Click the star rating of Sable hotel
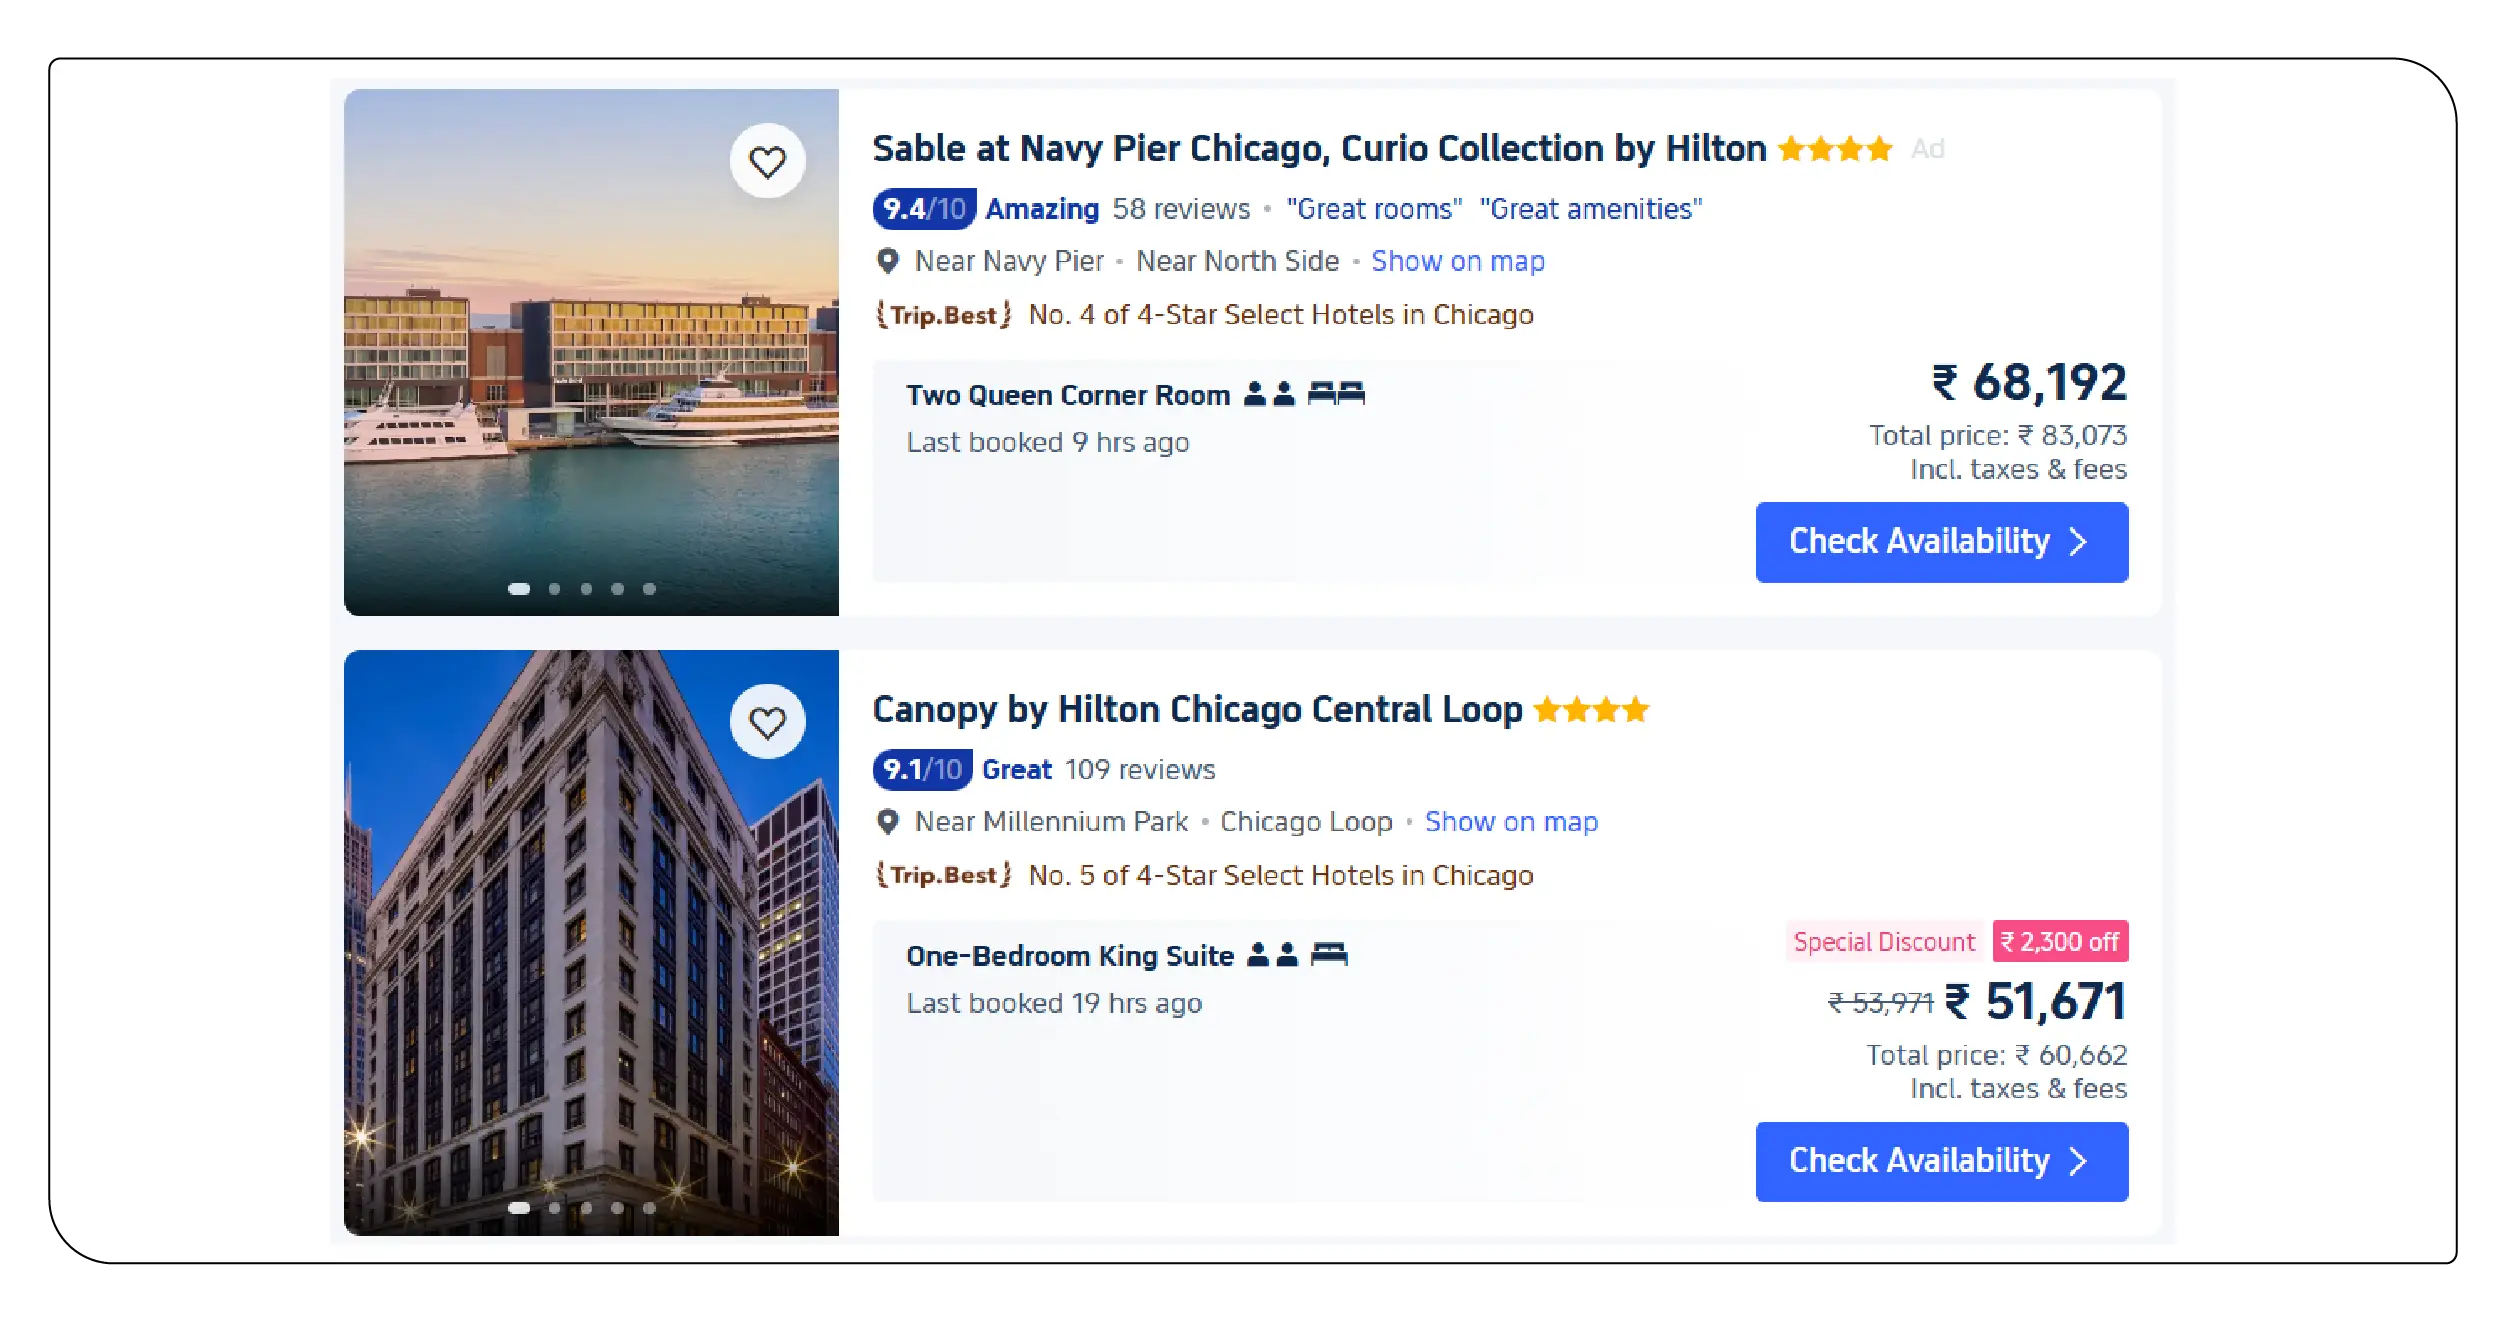2507x1322 pixels. point(1835,149)
